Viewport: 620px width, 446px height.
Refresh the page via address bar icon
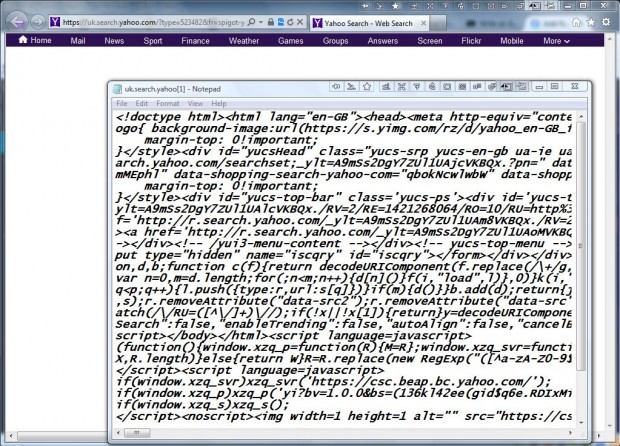[x=290, y=22]
